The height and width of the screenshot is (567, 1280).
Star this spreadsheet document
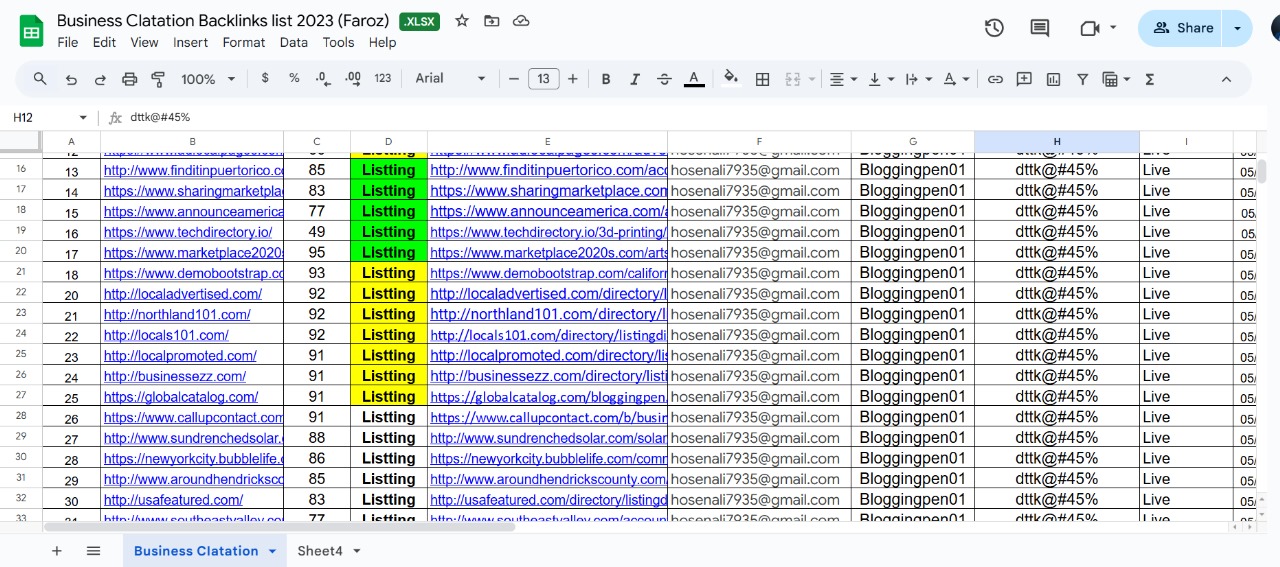462,21
